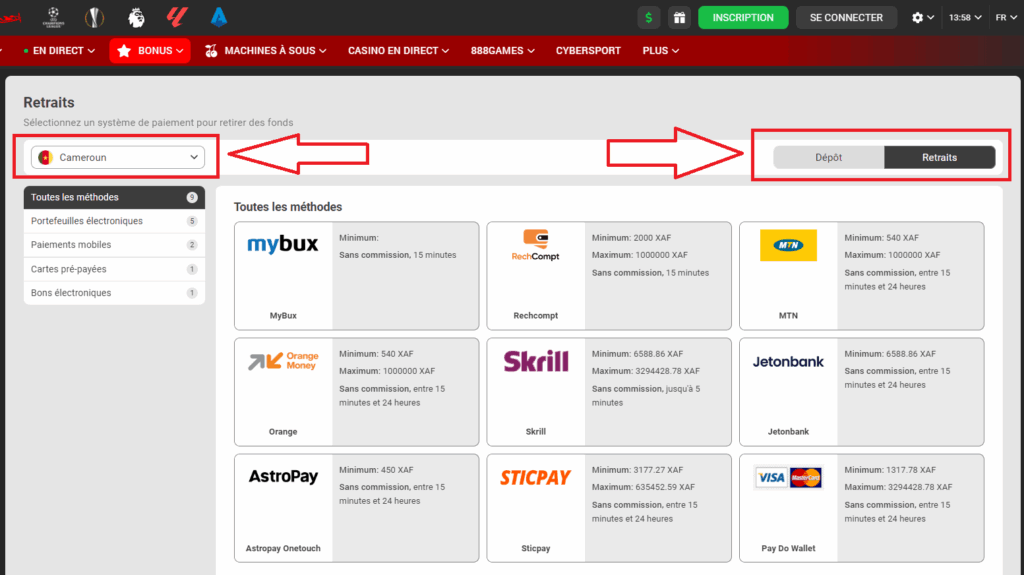Select the Orange Money logo
Image resolution: width=1024 pixels, height=575 pixels.
283,361
